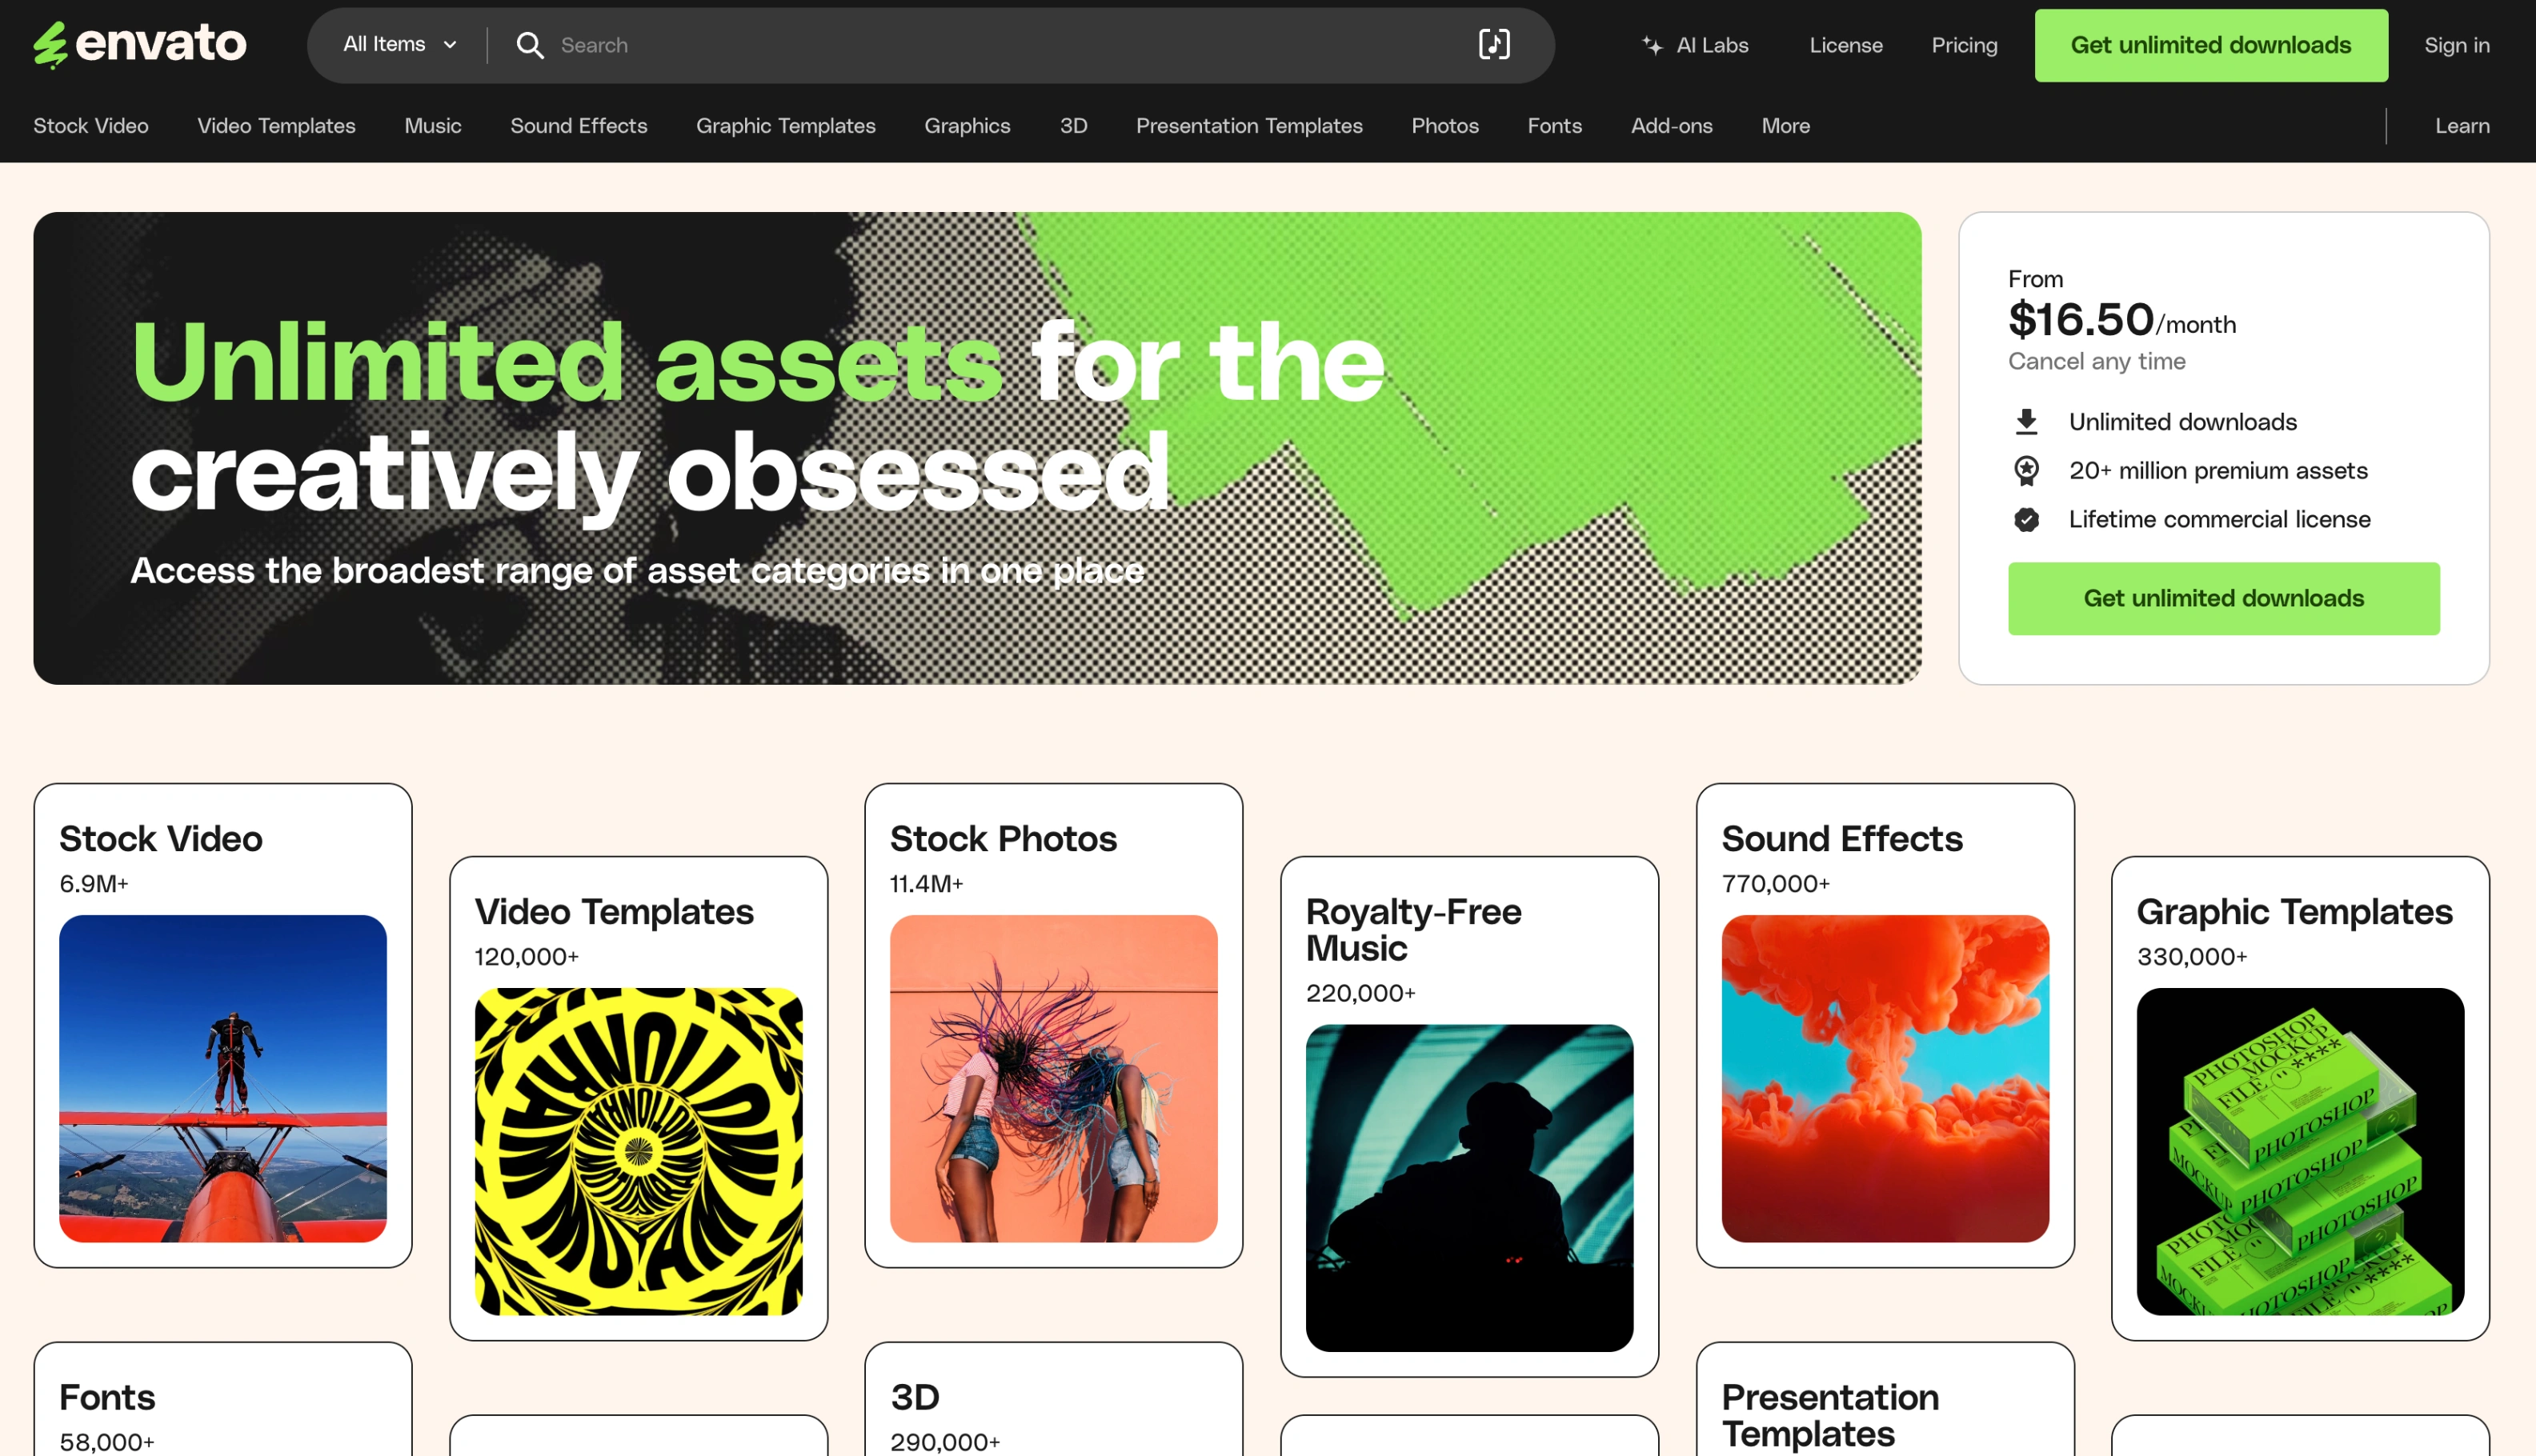This screenshot has width=2536, height=1456.
Task: Click the DJ silhouette Music thumbnail
Action: [x=1469, y=1188]
